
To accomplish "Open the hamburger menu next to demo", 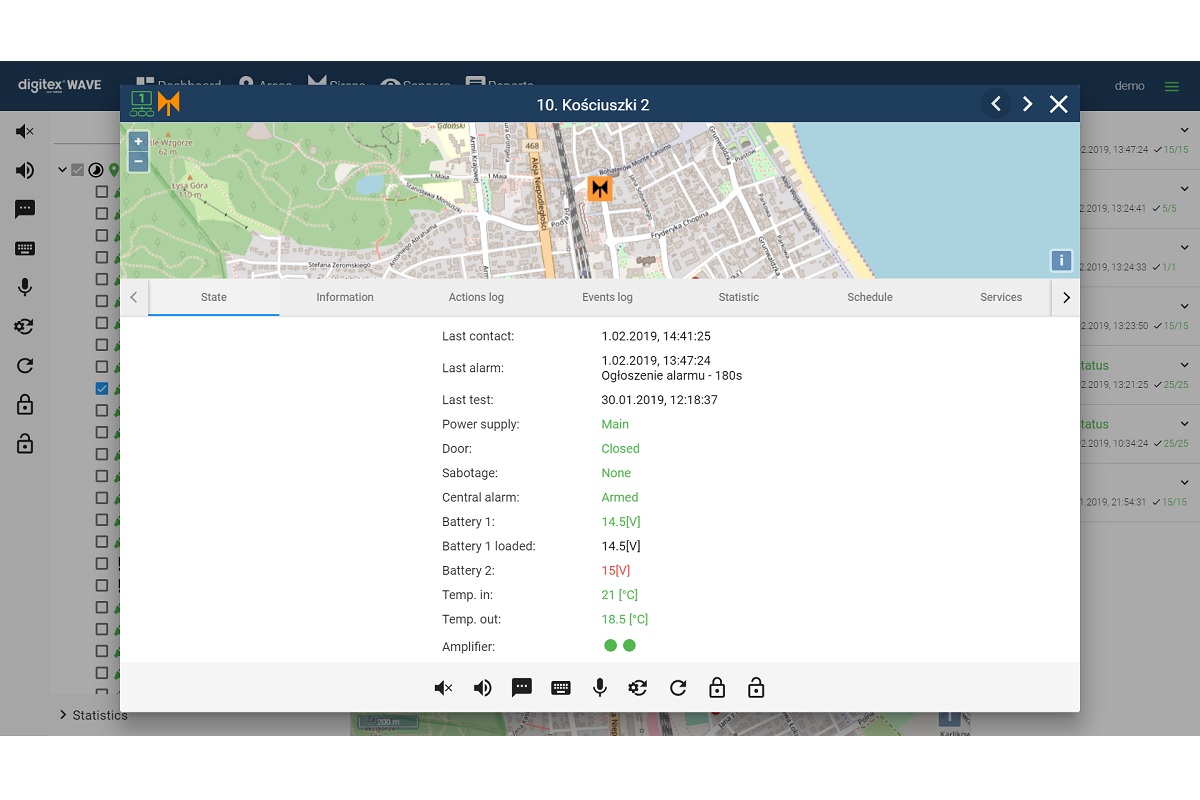I will pos(1171,86).
